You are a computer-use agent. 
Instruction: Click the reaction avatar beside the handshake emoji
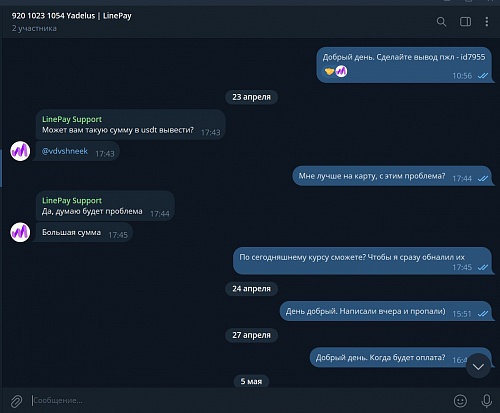point(341,71)
